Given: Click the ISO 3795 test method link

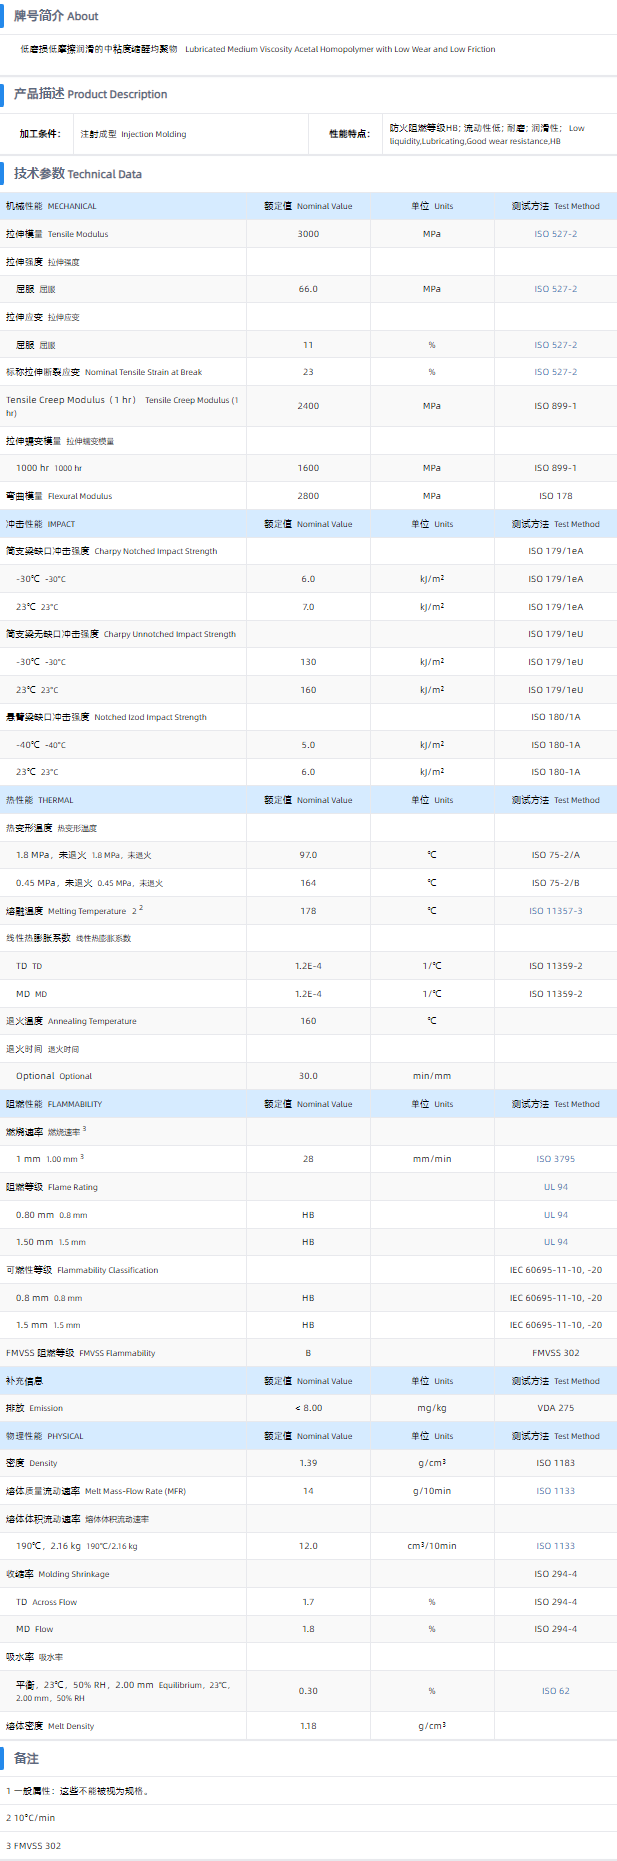Looking at the screenshot, I should (x=555, y=1159).
